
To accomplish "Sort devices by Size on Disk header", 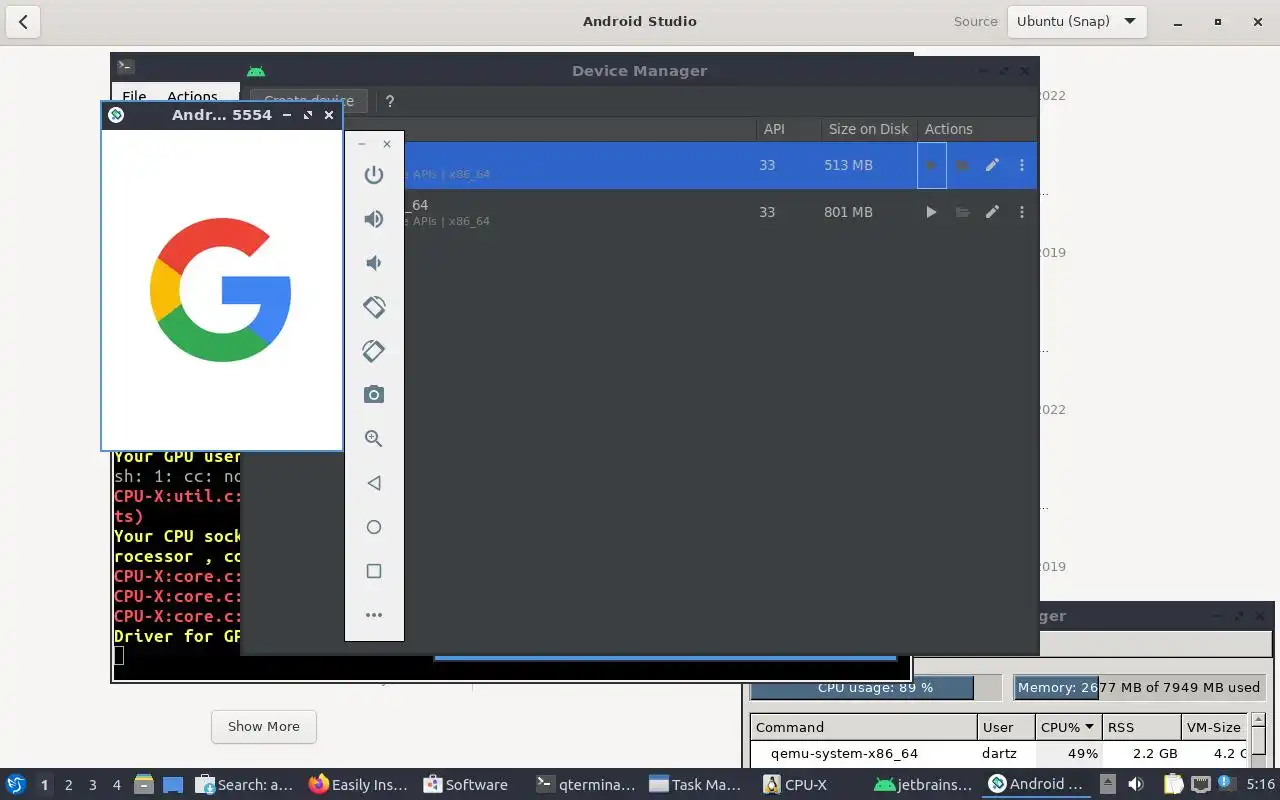I will pos(868,129).
